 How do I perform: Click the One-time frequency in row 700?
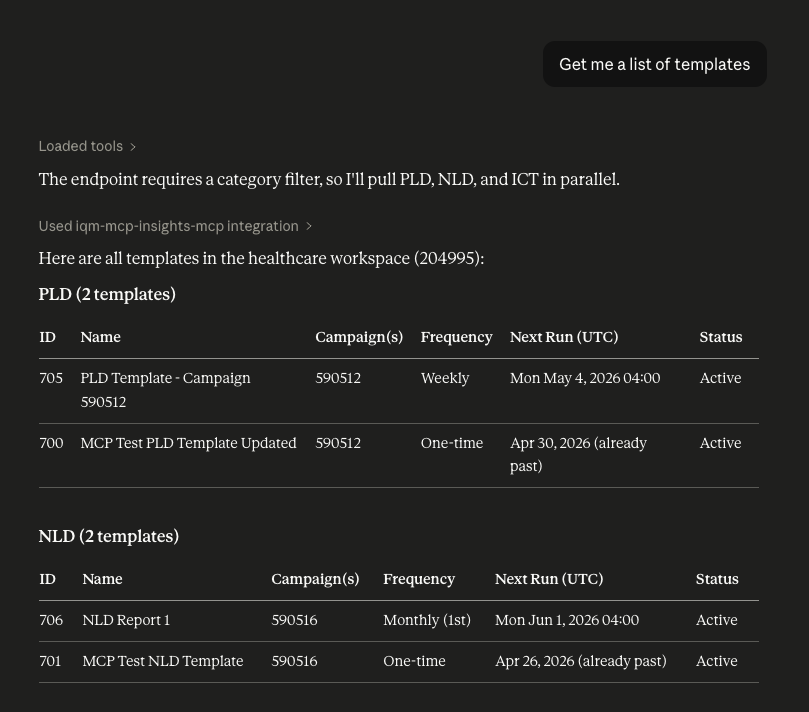coord(452,443)
